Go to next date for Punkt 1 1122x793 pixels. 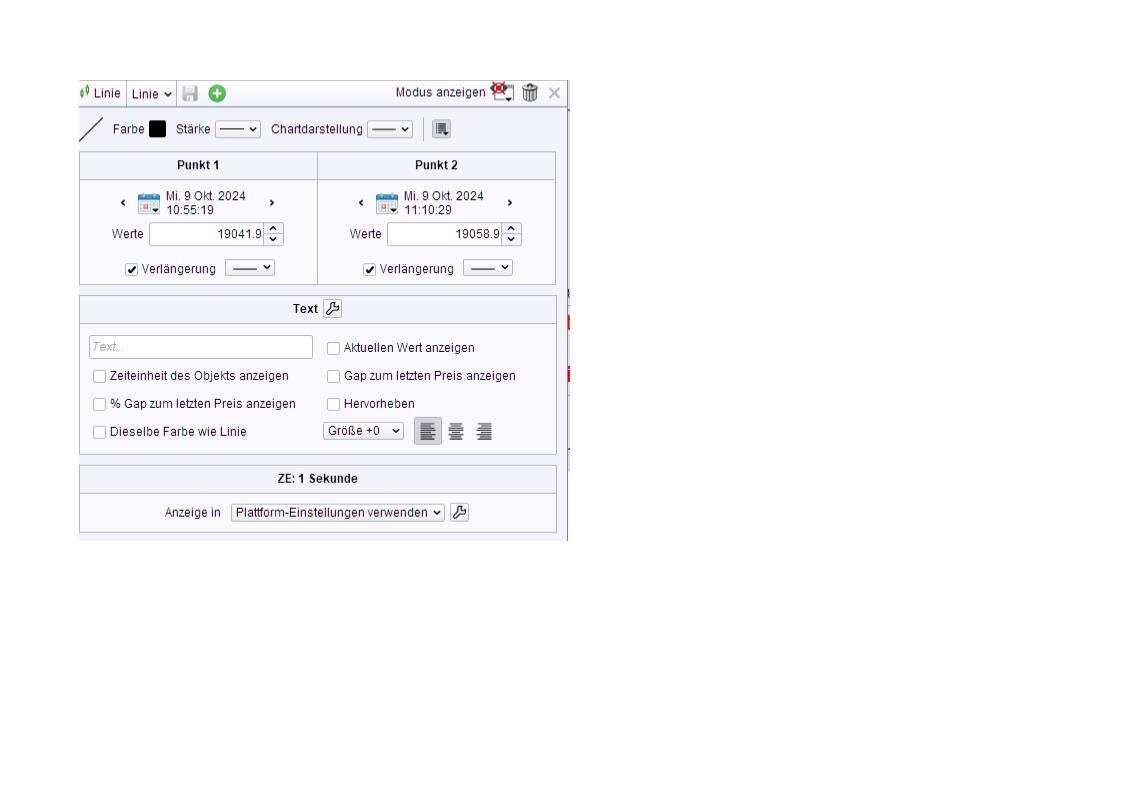pos(272,203)
